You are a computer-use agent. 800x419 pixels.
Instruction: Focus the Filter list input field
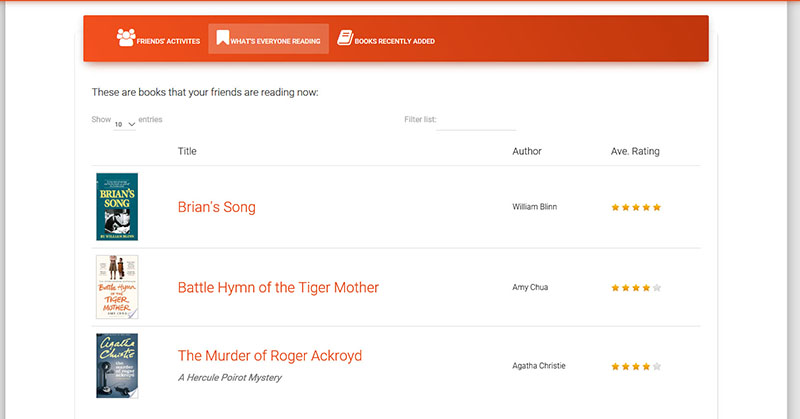476,122
